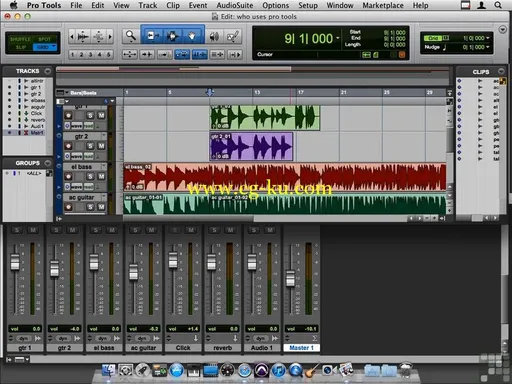Select reverb in Tracks list

tap(38, 120)
